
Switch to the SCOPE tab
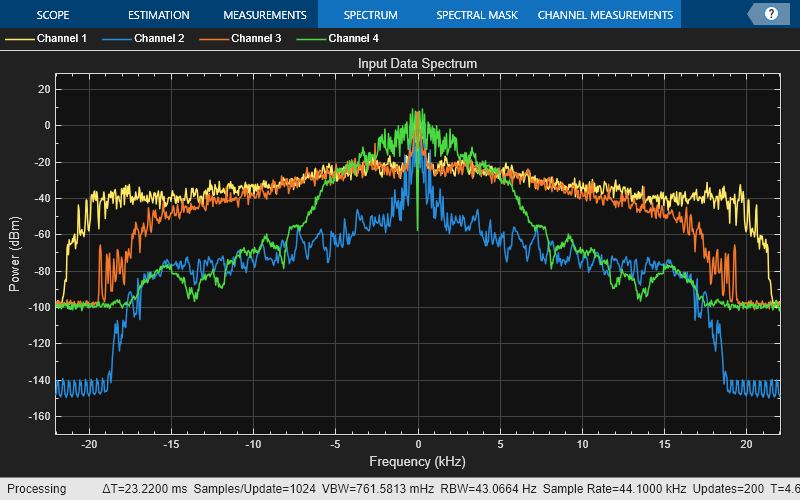click(x=53, y=15)
